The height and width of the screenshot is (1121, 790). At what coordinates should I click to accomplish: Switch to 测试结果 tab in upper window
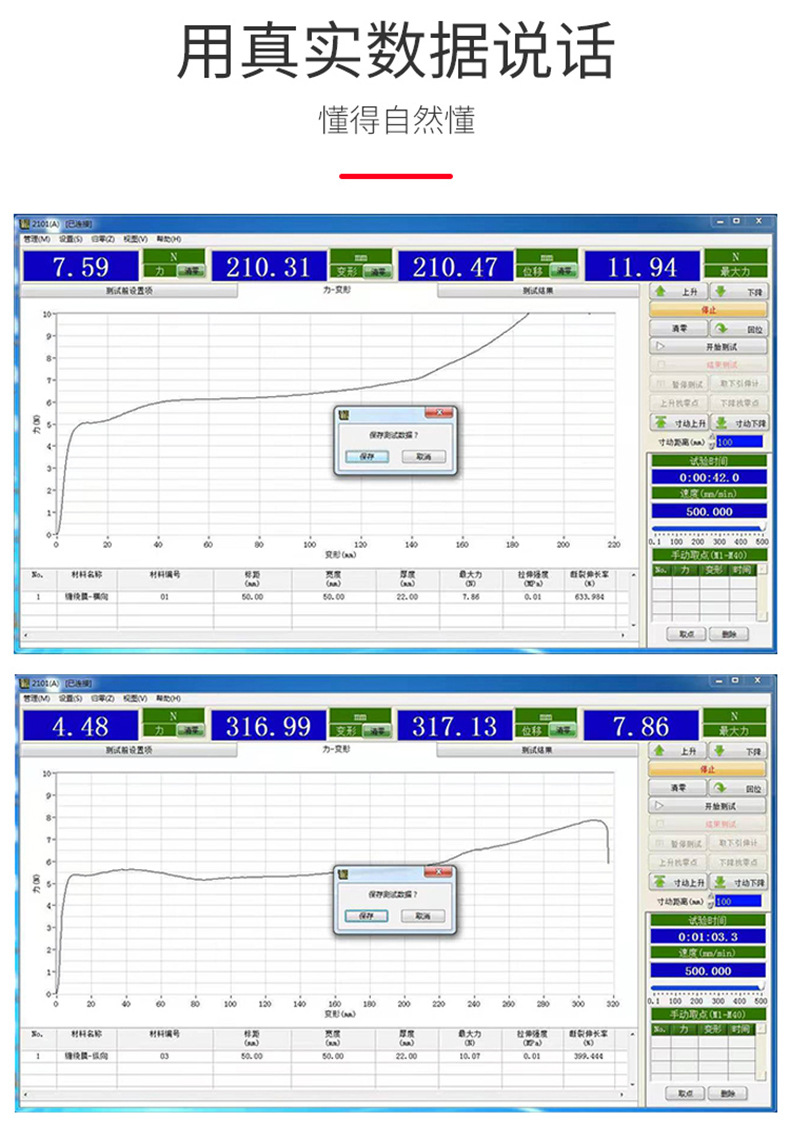coord(537,290)
